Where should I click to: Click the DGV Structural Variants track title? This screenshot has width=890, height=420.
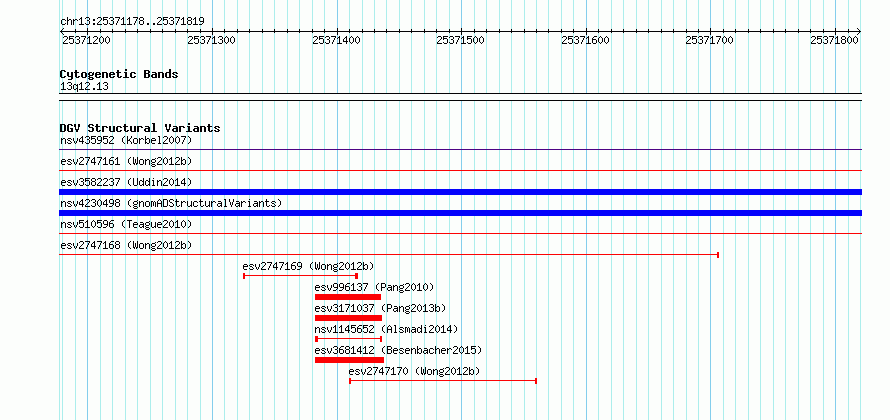click(x=140, y=128)
